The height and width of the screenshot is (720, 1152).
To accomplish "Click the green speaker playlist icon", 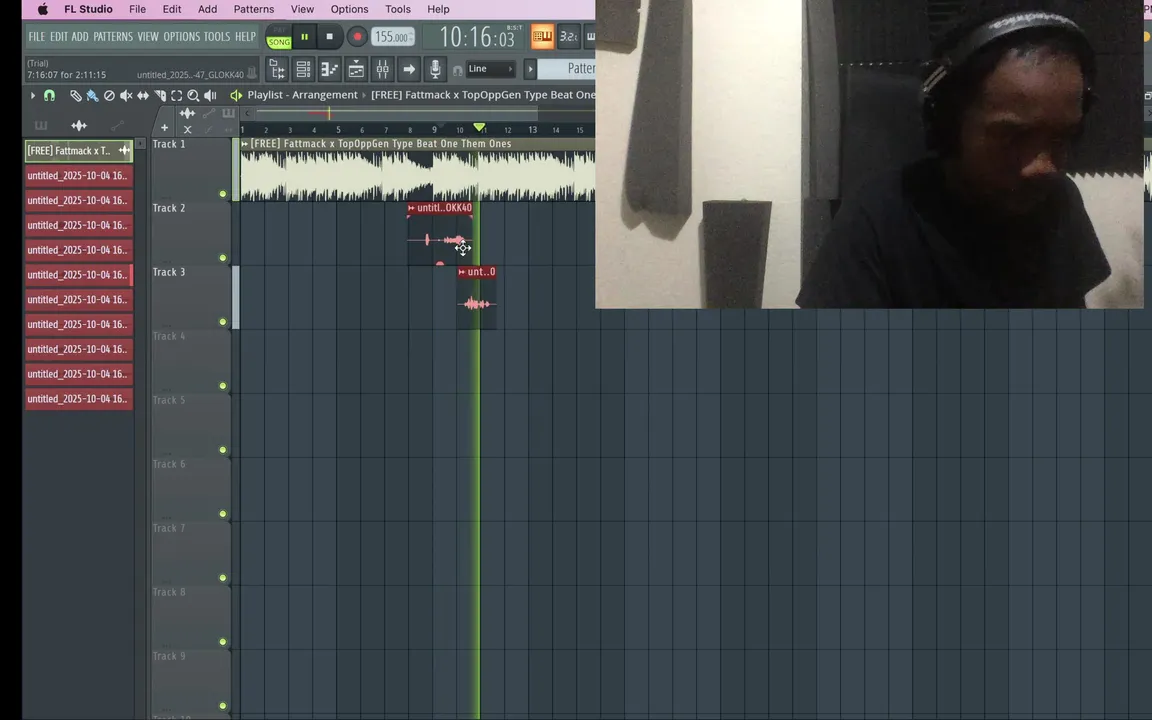I will (236, 95).
